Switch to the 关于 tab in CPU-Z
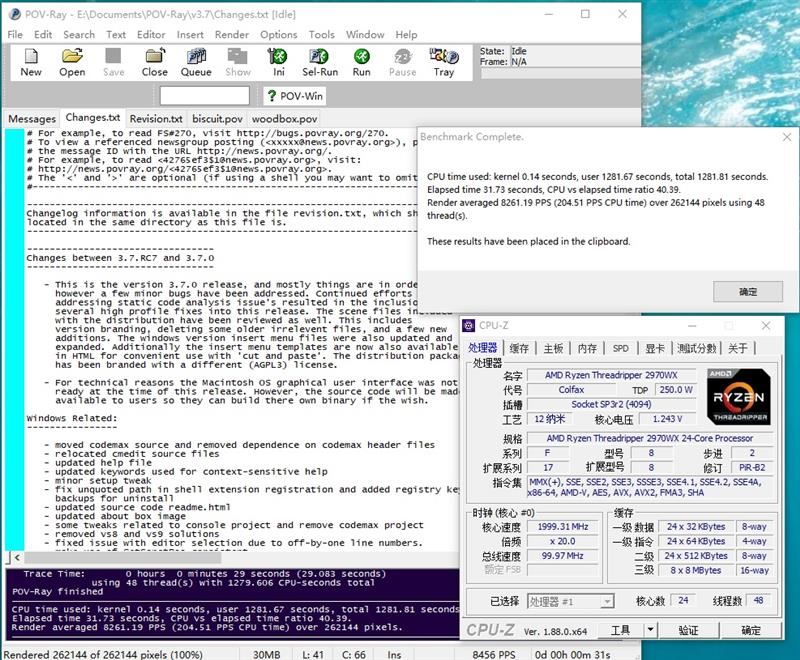 (738, 348)
